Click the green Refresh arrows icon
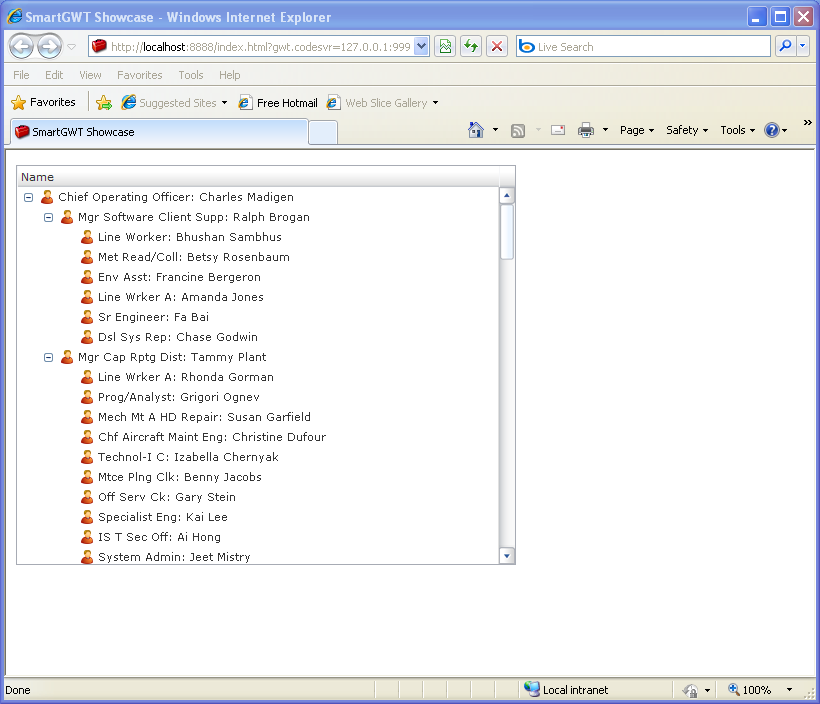Viewport: 820px width, 704px height. (x=471, y=47)
